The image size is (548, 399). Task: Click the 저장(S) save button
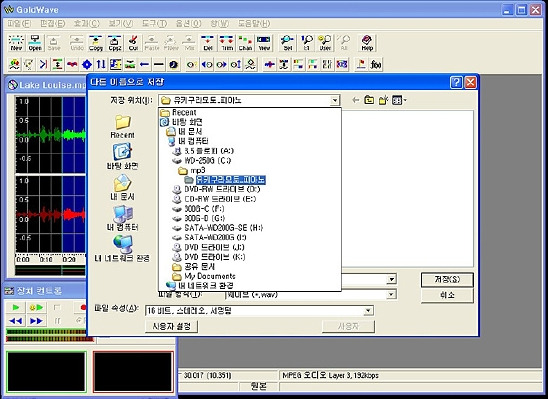pos(447,280)
